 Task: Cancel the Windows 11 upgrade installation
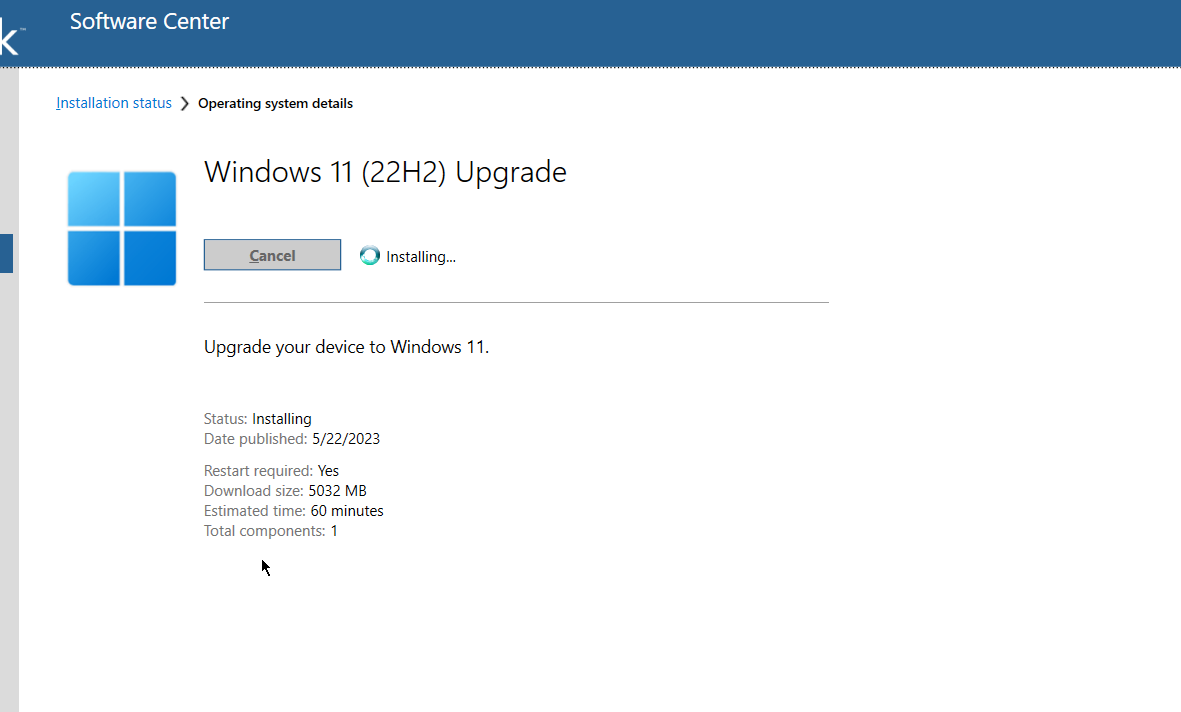tap(272, 255)
